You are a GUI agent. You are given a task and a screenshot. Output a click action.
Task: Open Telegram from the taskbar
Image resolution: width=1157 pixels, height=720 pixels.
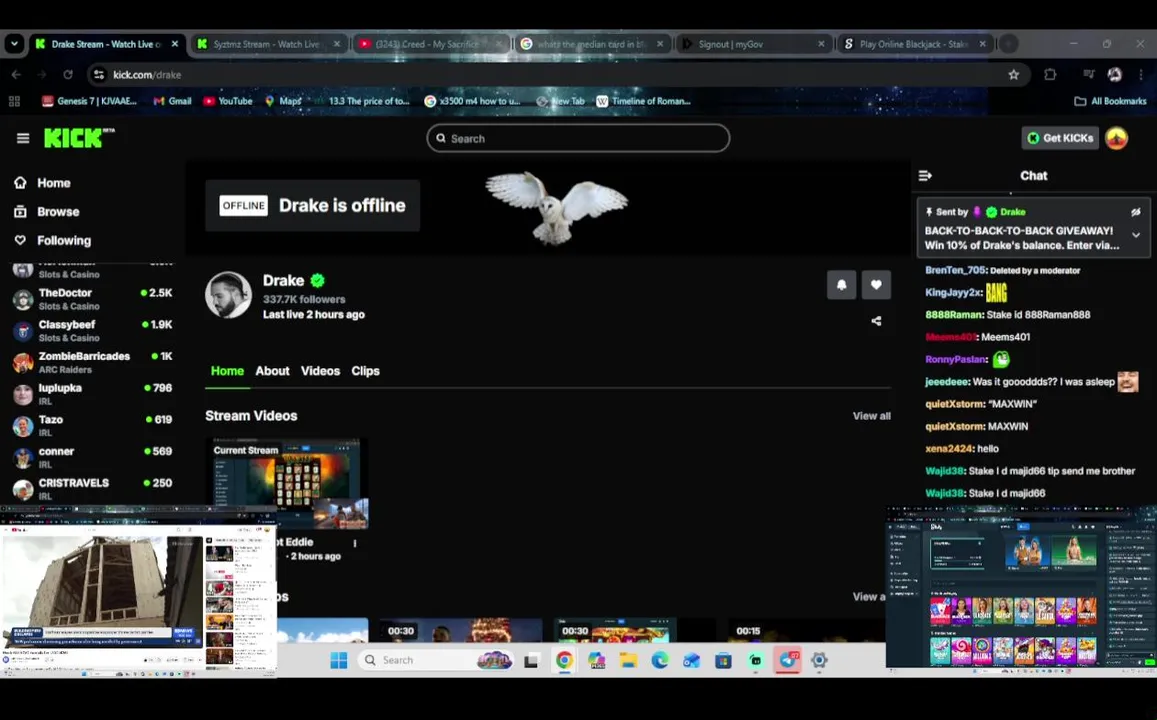[x=787, y=660]
